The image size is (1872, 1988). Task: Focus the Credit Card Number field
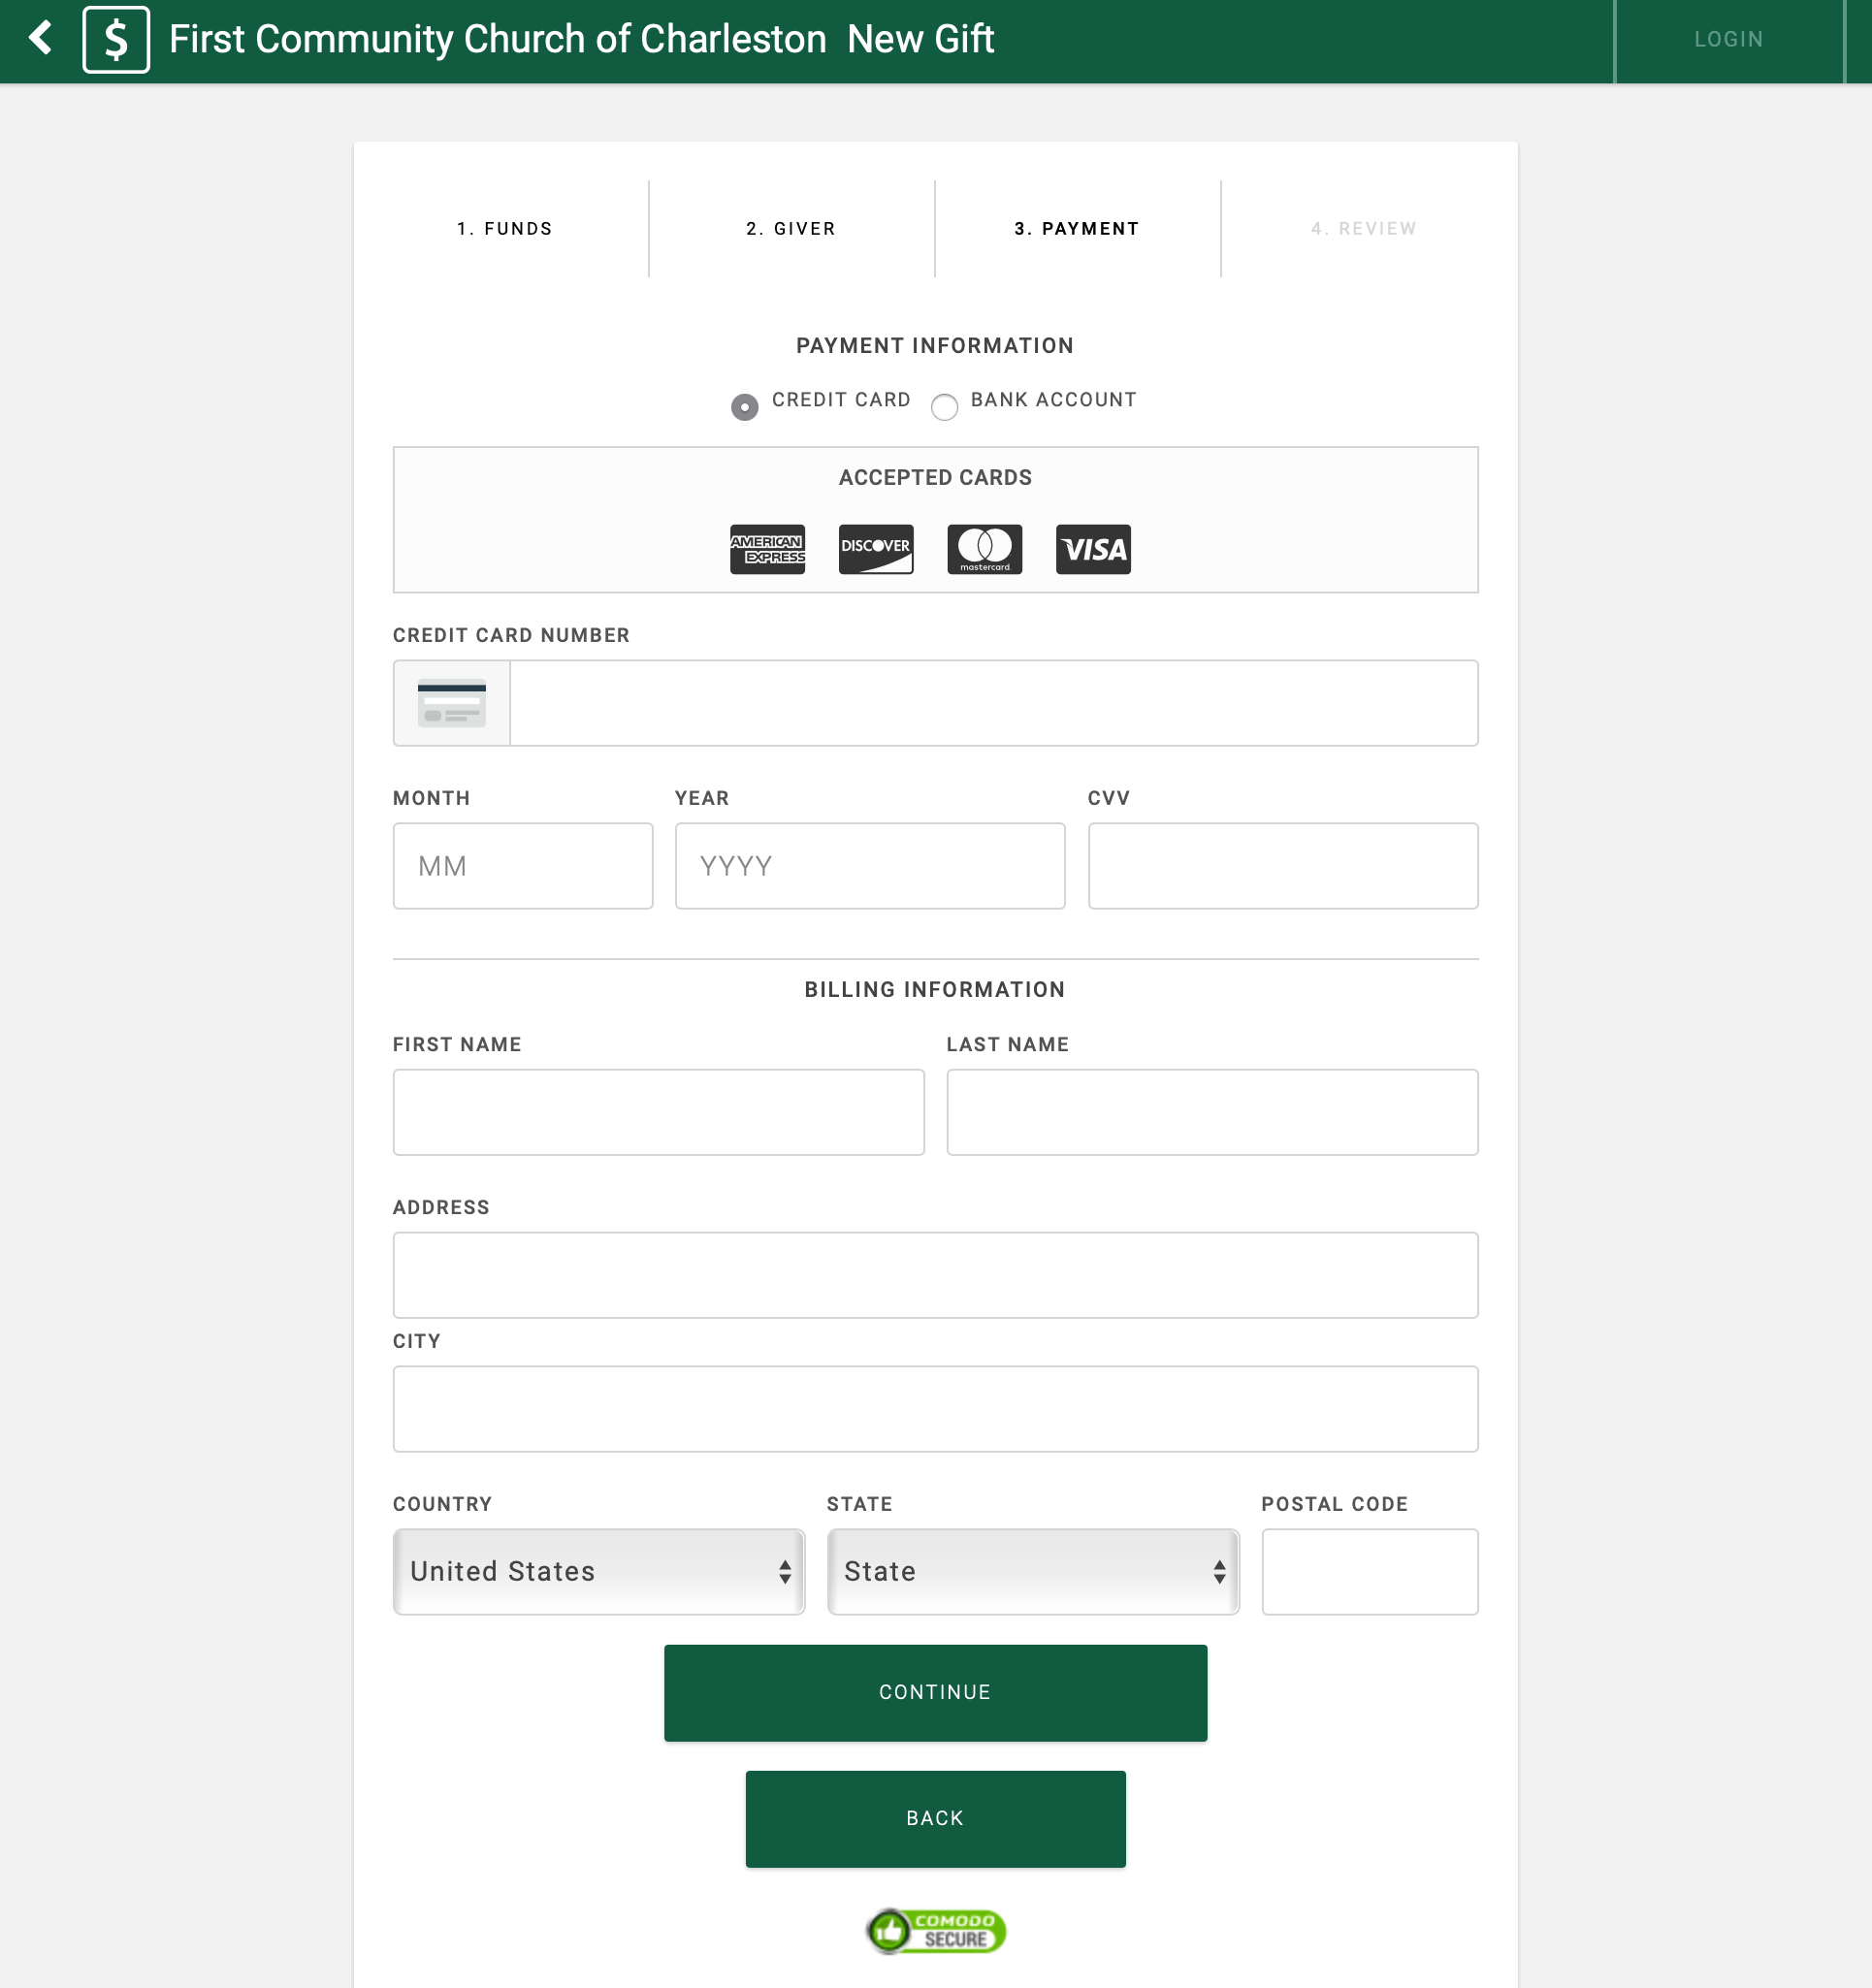pos(993,703)
